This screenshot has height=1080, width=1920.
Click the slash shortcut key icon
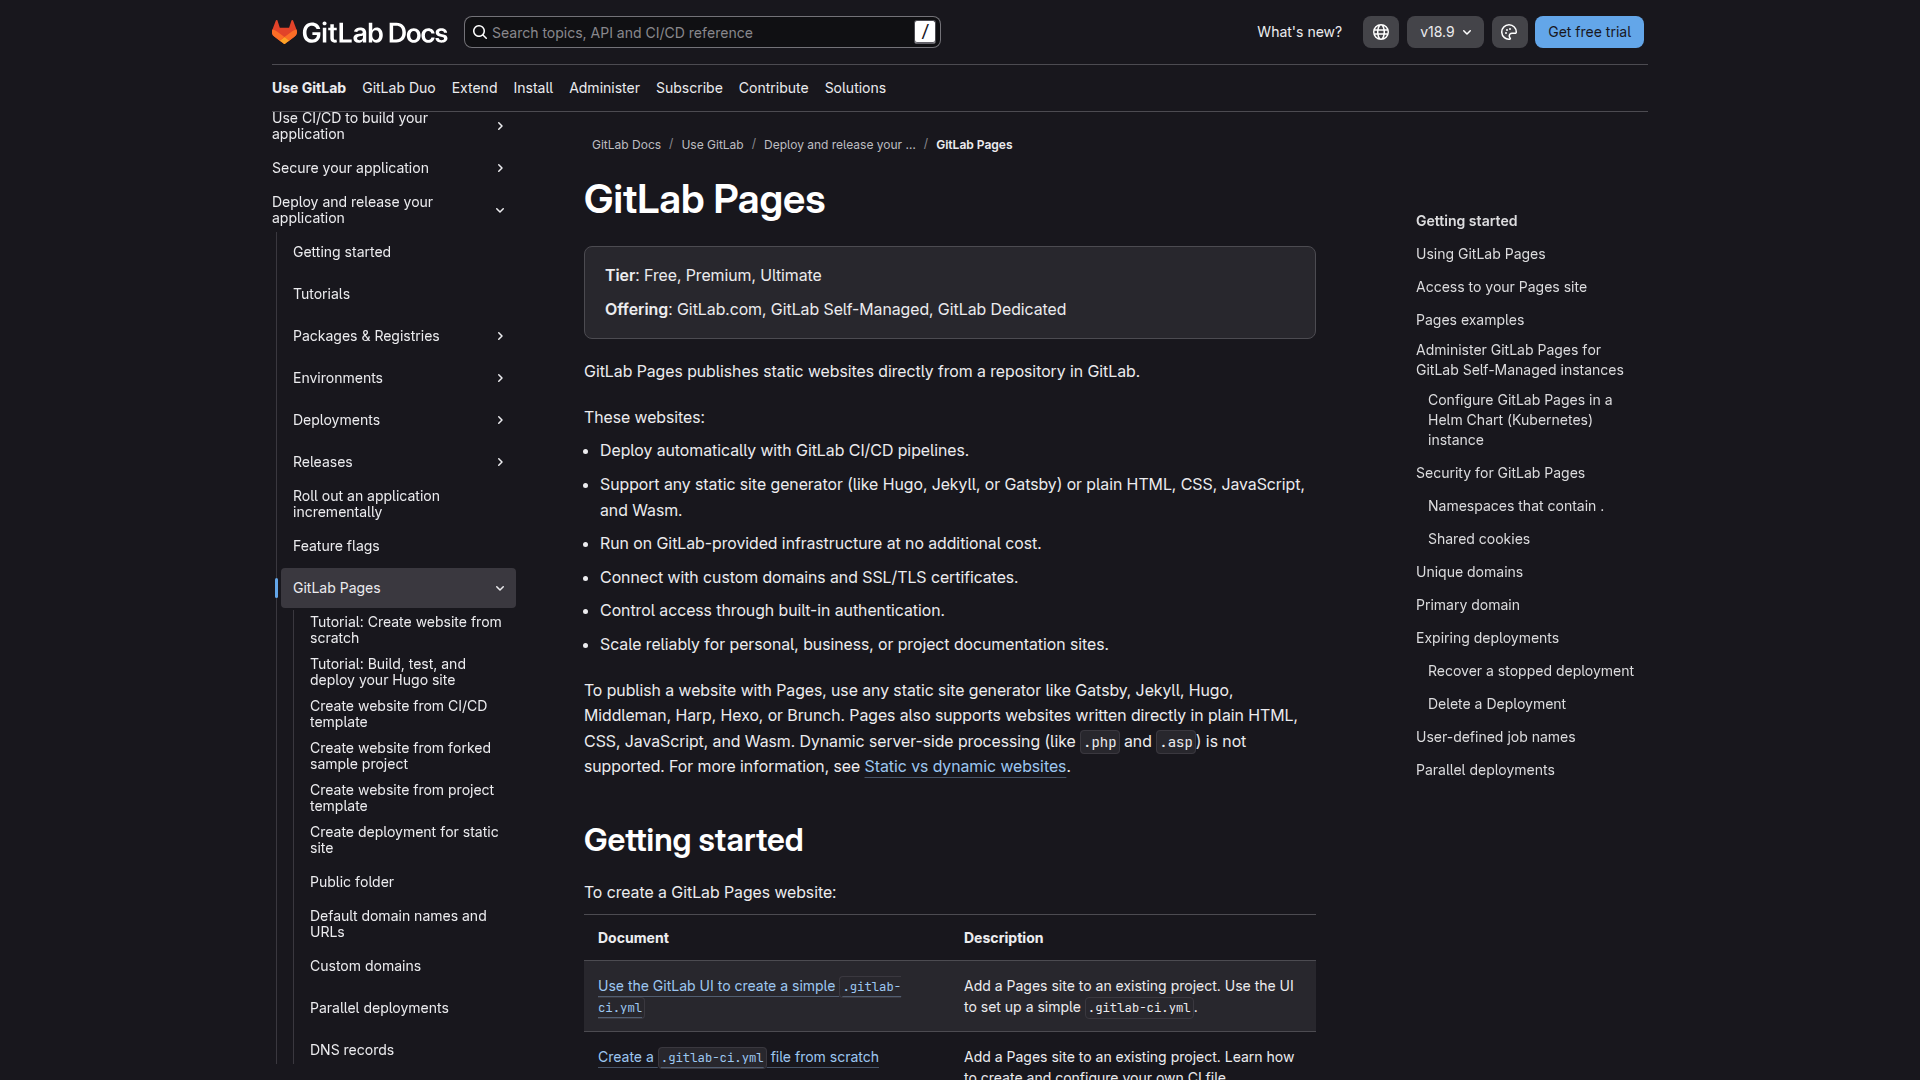[x=925, y=32]
